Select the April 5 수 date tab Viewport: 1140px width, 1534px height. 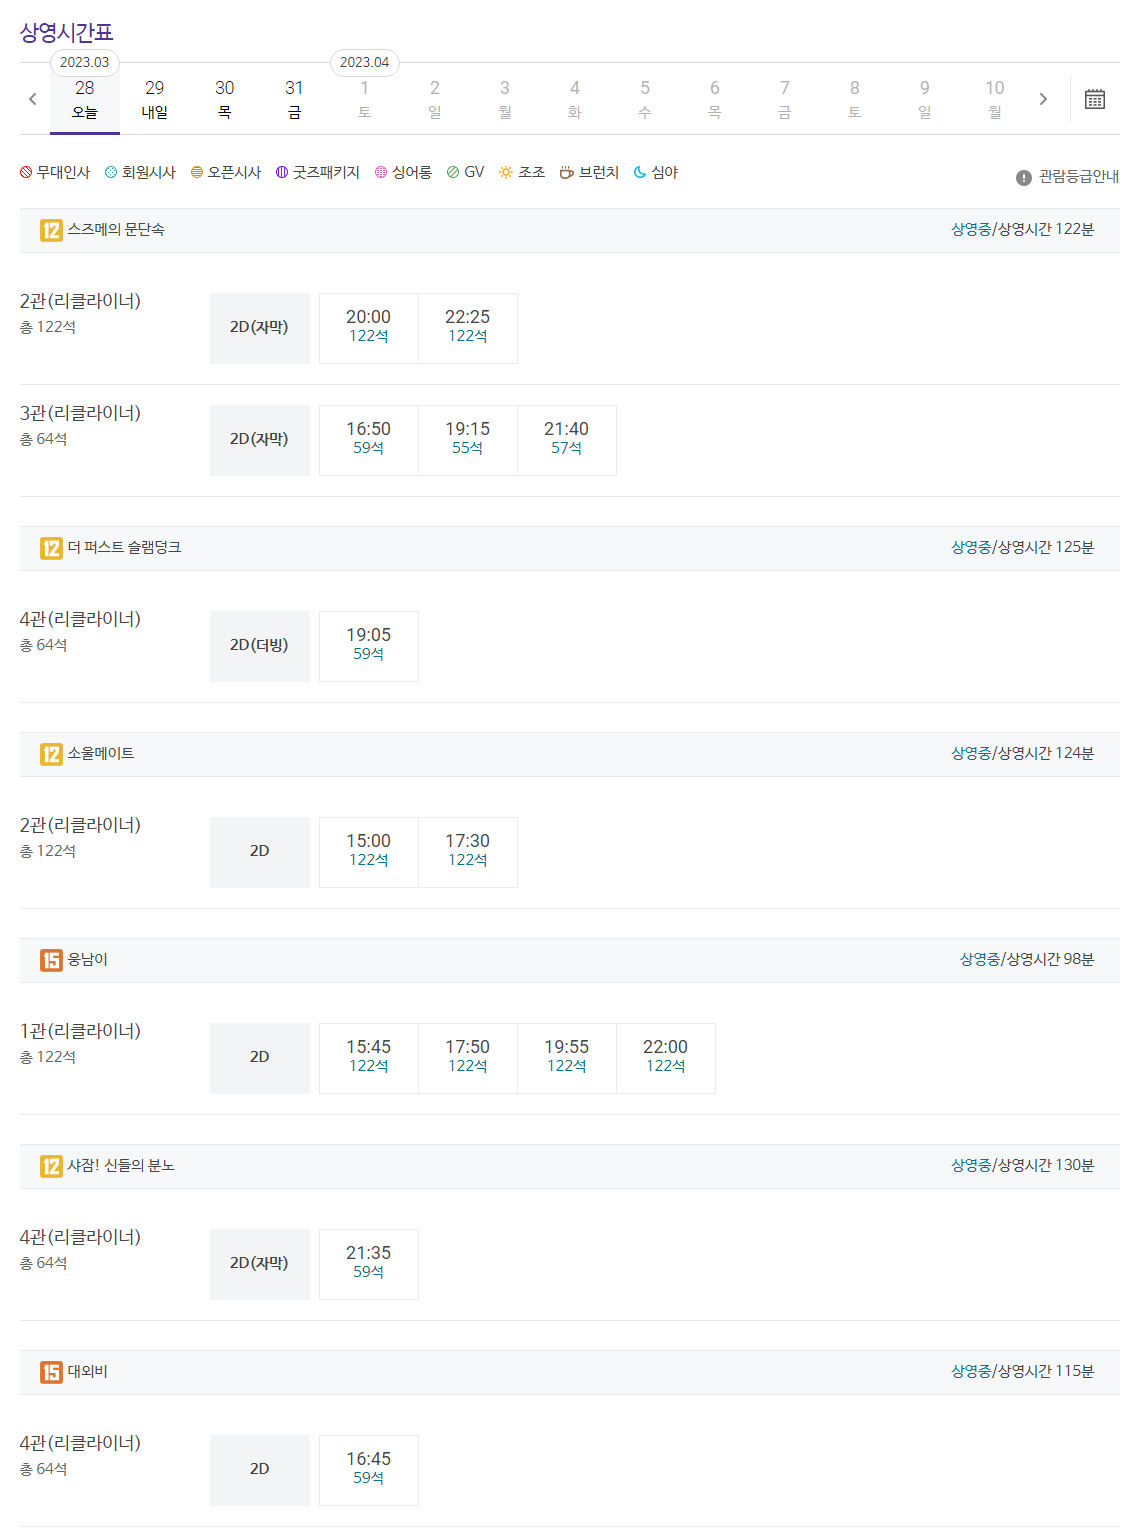pyautogui.click(x=645, y=99)
